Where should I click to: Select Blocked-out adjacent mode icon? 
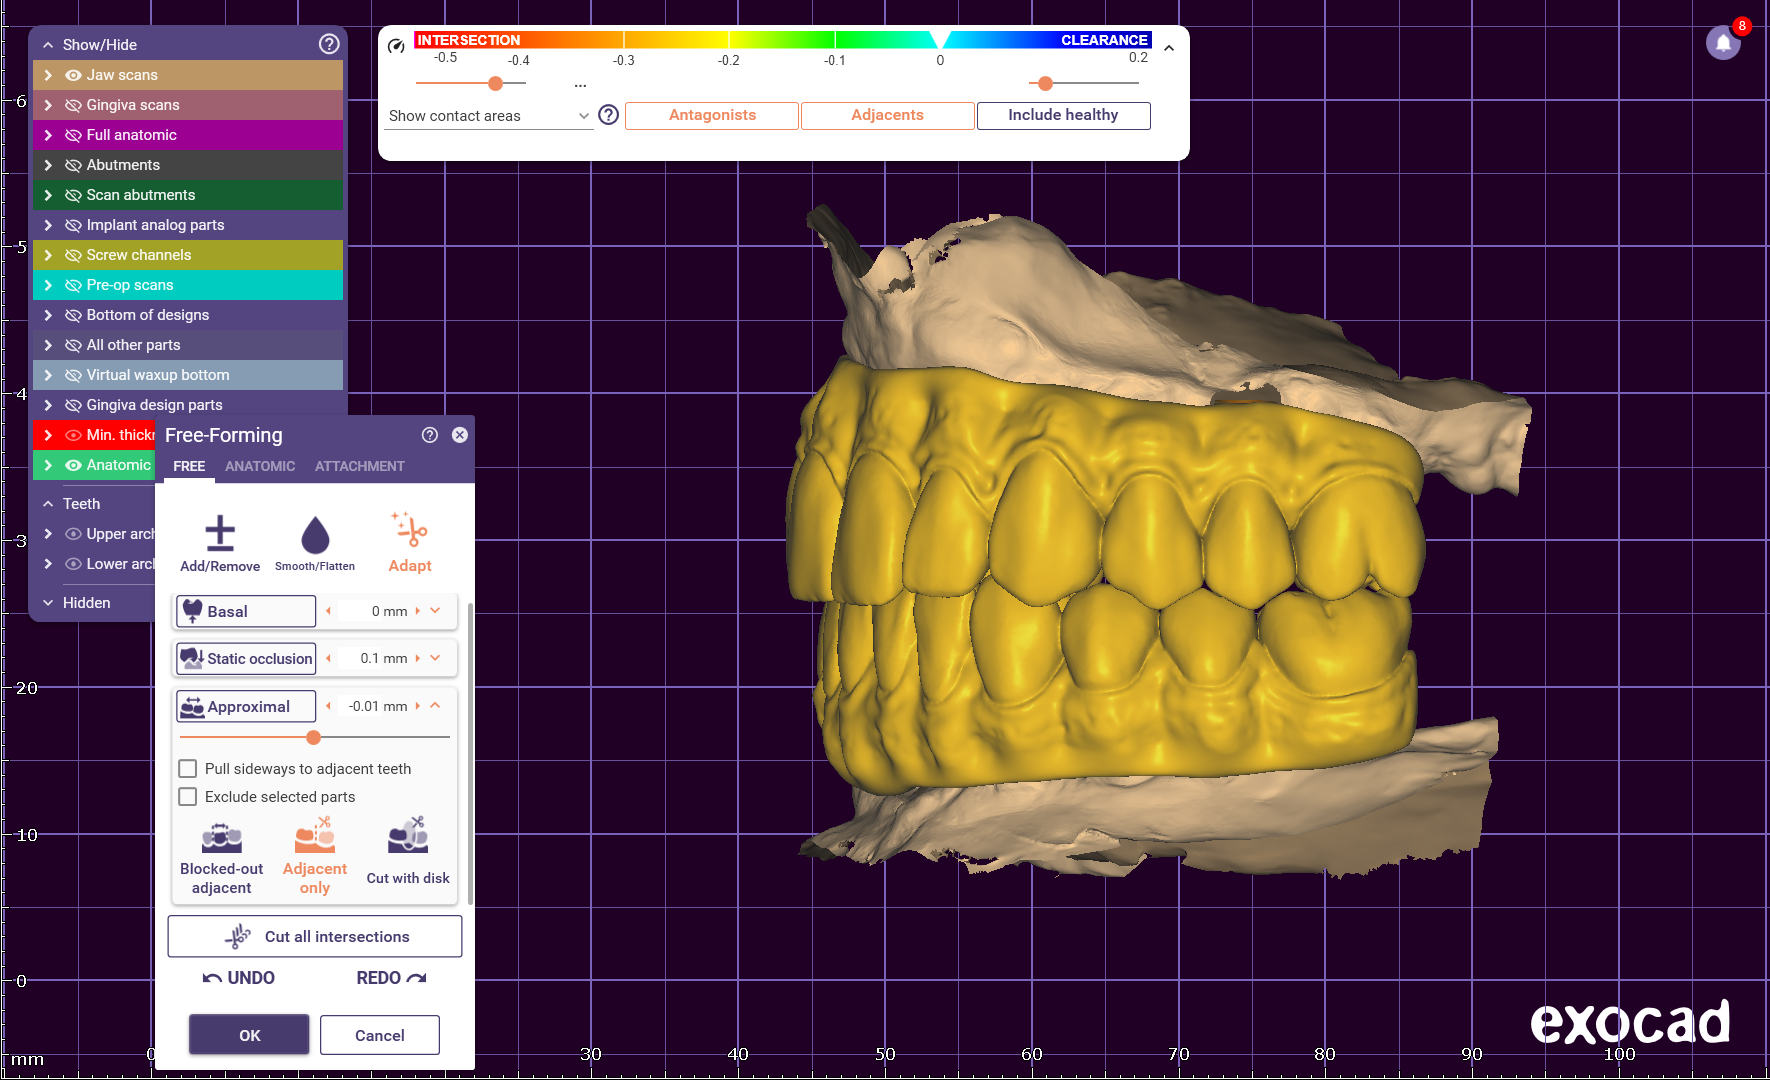pyautogui.click(x=222, y=837)
